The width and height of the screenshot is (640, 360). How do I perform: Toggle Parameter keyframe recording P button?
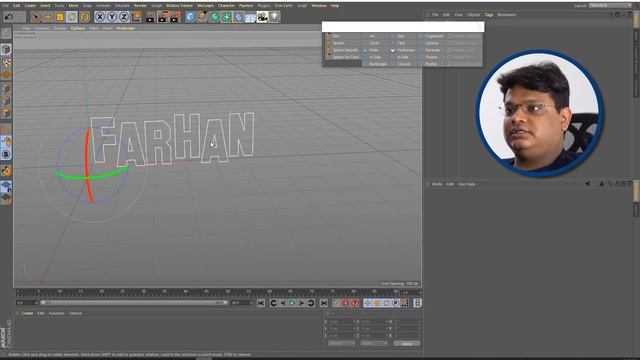click(396, 303)
